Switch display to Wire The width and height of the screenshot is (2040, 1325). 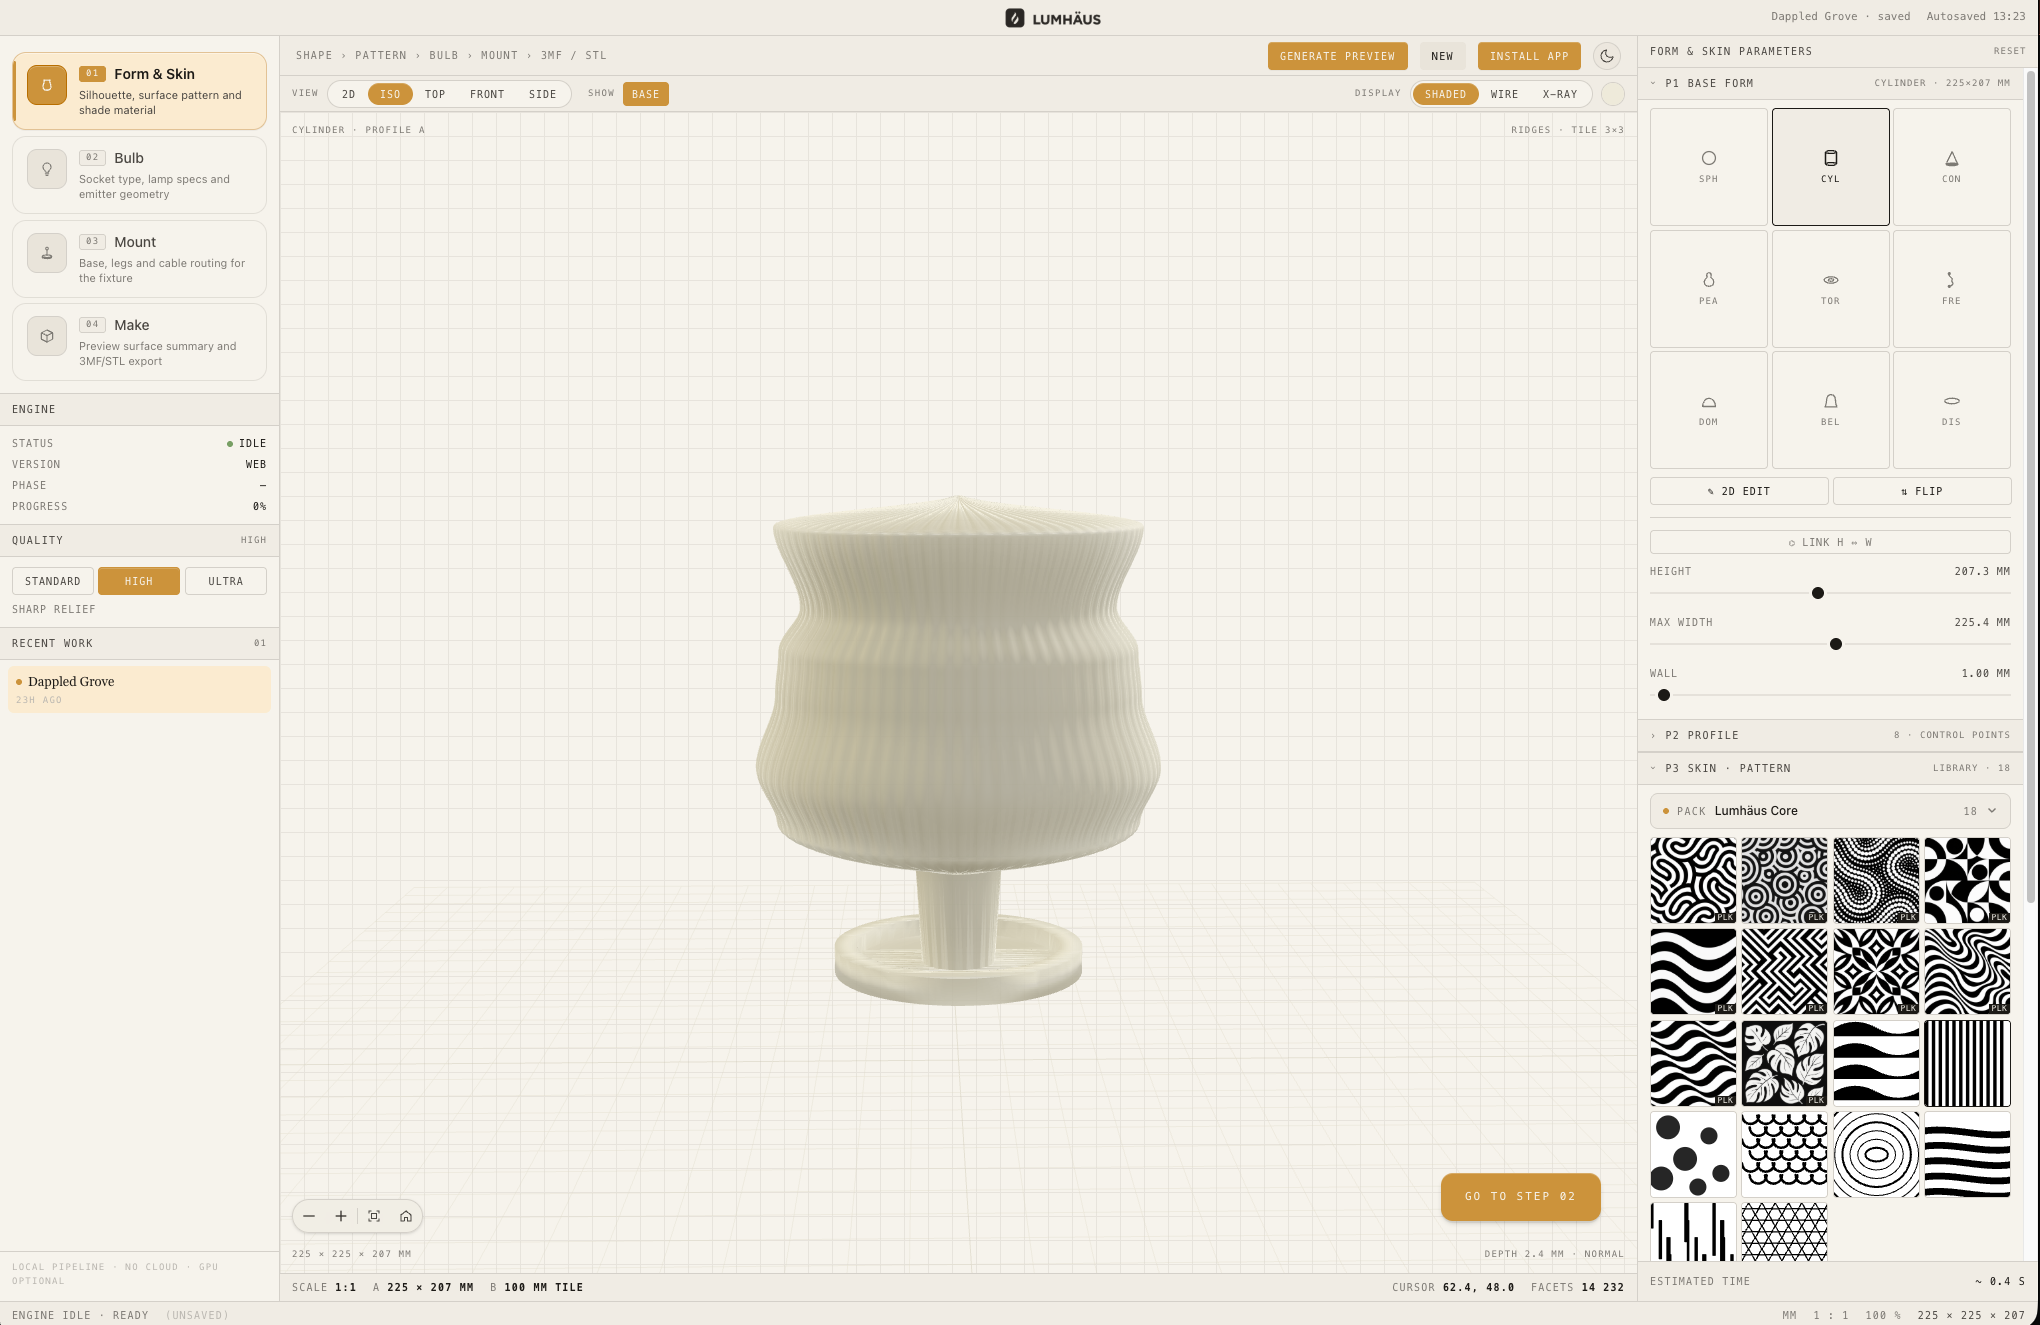[x=1504, y=94]
